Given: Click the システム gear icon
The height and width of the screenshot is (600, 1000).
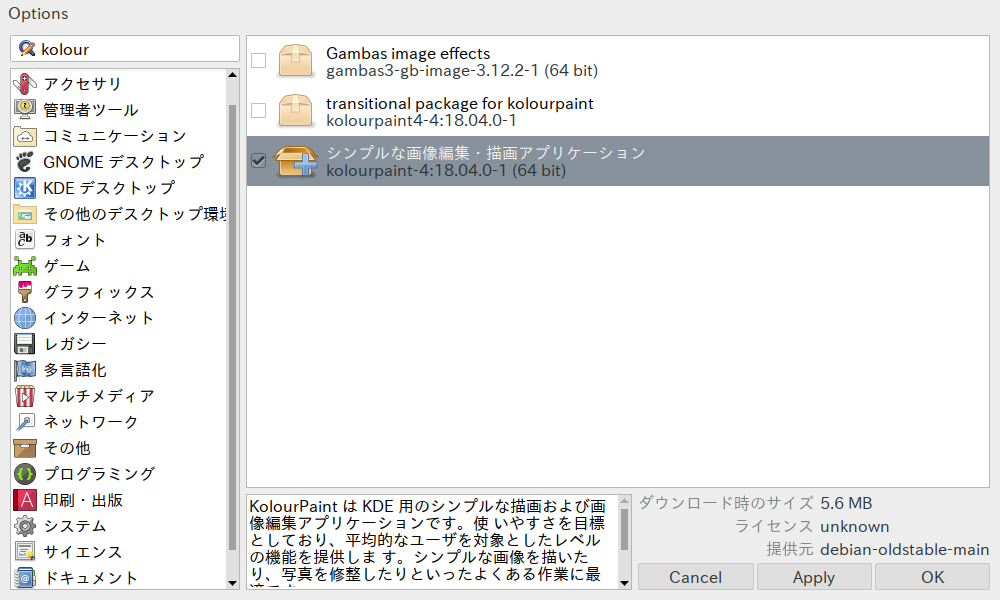Looking at the screenshot, I should click(x=25, y=526).
